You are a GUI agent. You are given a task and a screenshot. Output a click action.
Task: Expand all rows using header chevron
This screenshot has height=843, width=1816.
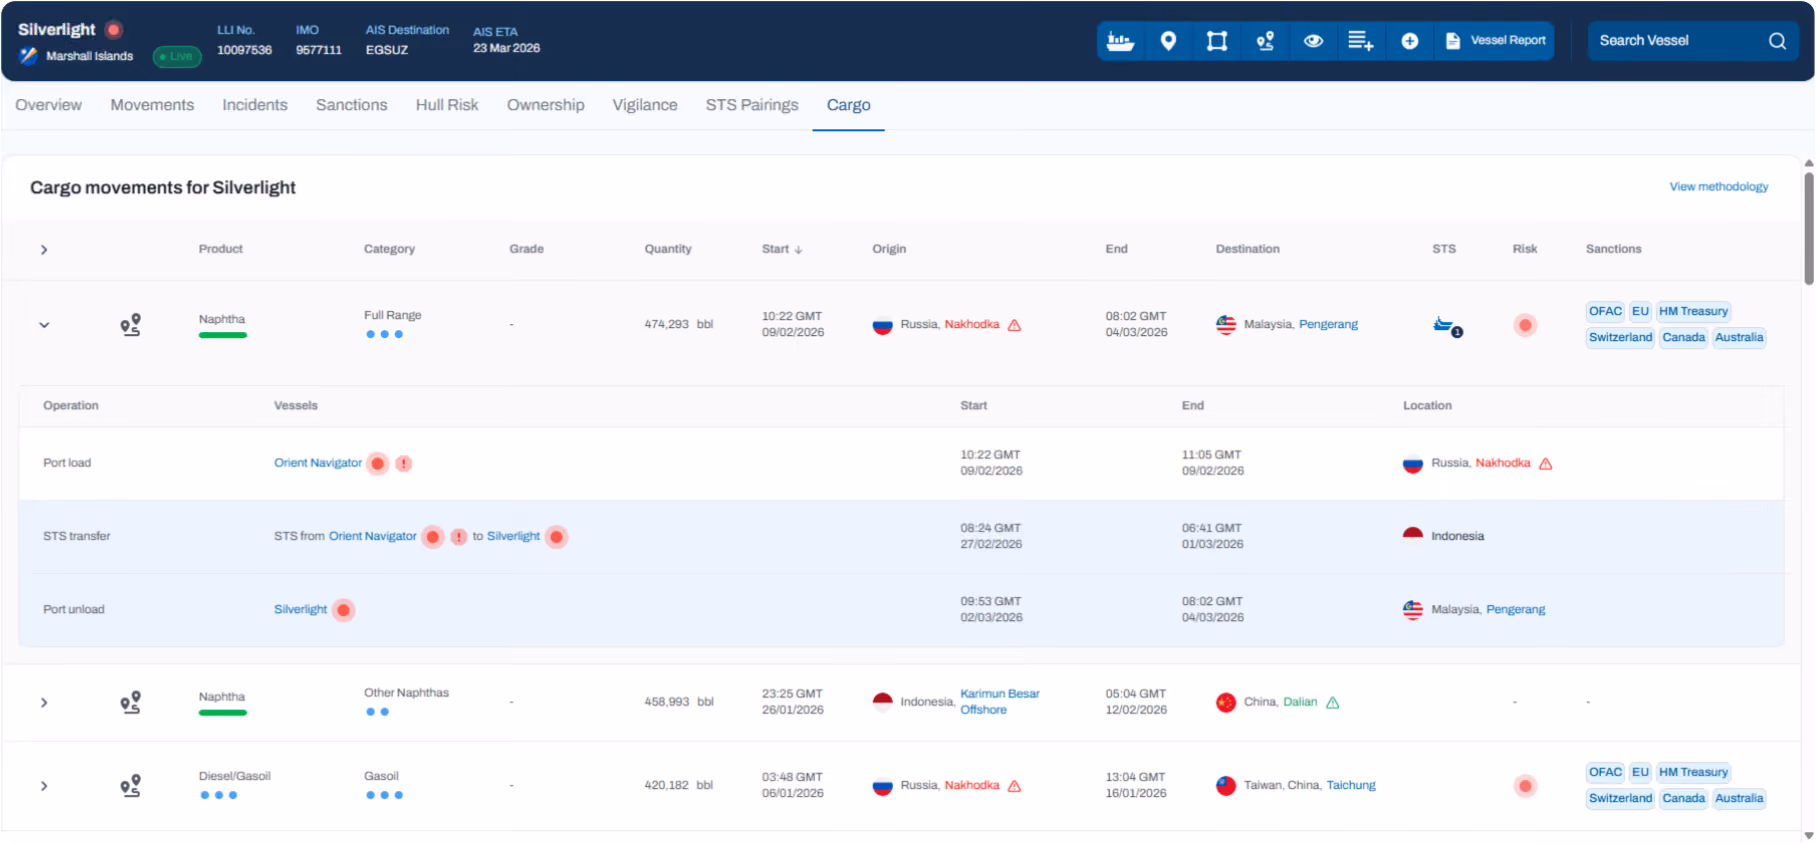pyautogui.click(x=44, y=249)
